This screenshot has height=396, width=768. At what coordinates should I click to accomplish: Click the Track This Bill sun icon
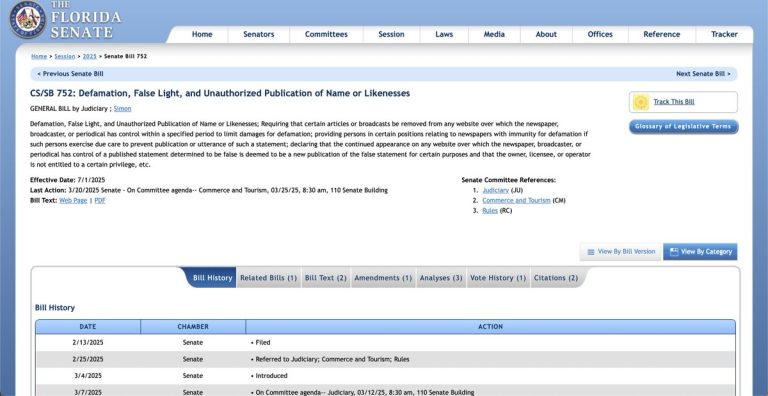coord(641,102)
